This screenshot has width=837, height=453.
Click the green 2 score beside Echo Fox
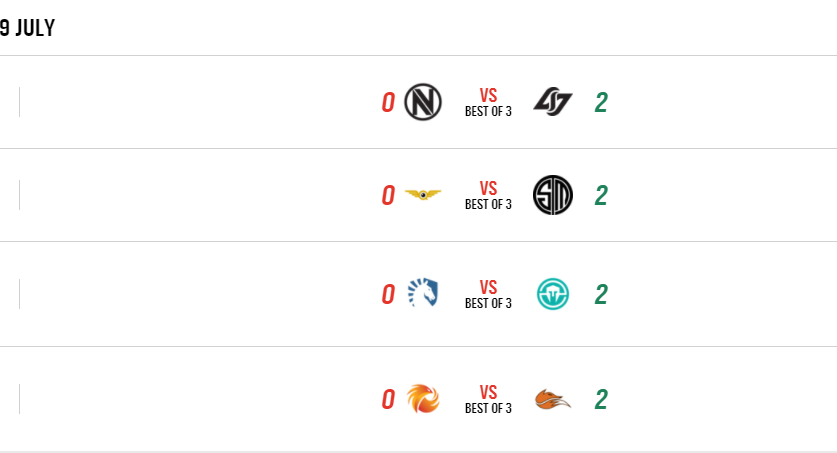601,399
